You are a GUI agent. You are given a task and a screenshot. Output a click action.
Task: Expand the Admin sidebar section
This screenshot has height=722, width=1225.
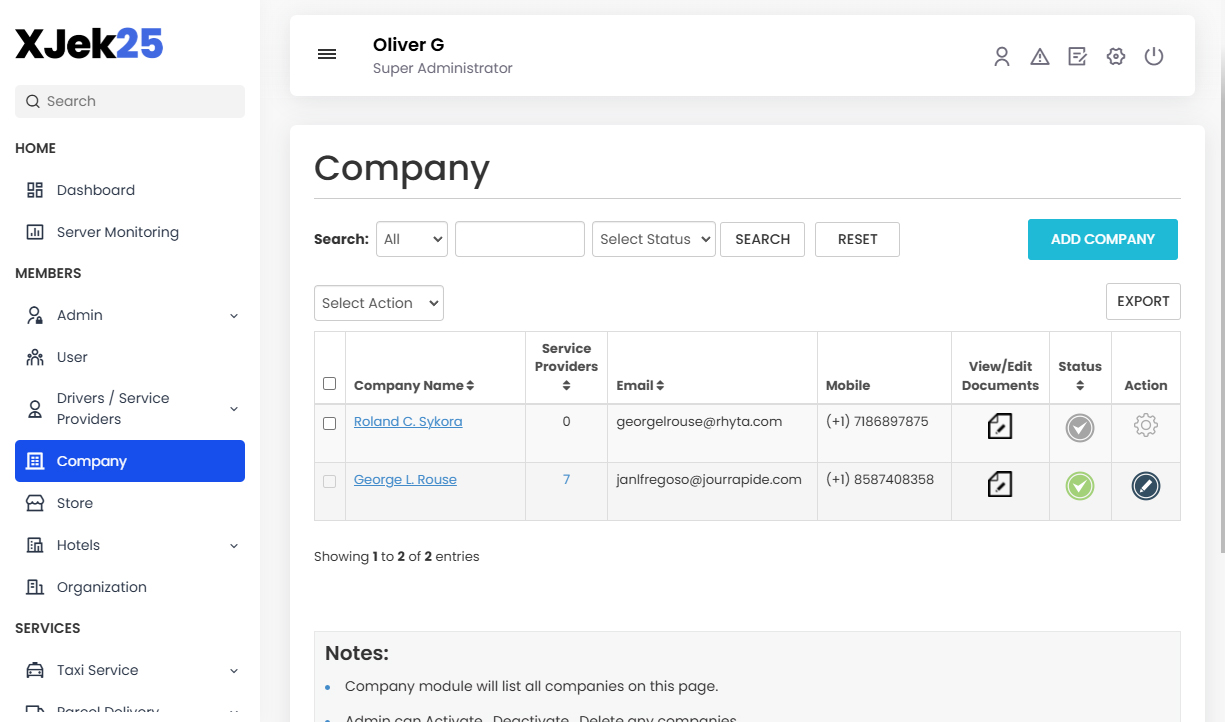[129, 314]
